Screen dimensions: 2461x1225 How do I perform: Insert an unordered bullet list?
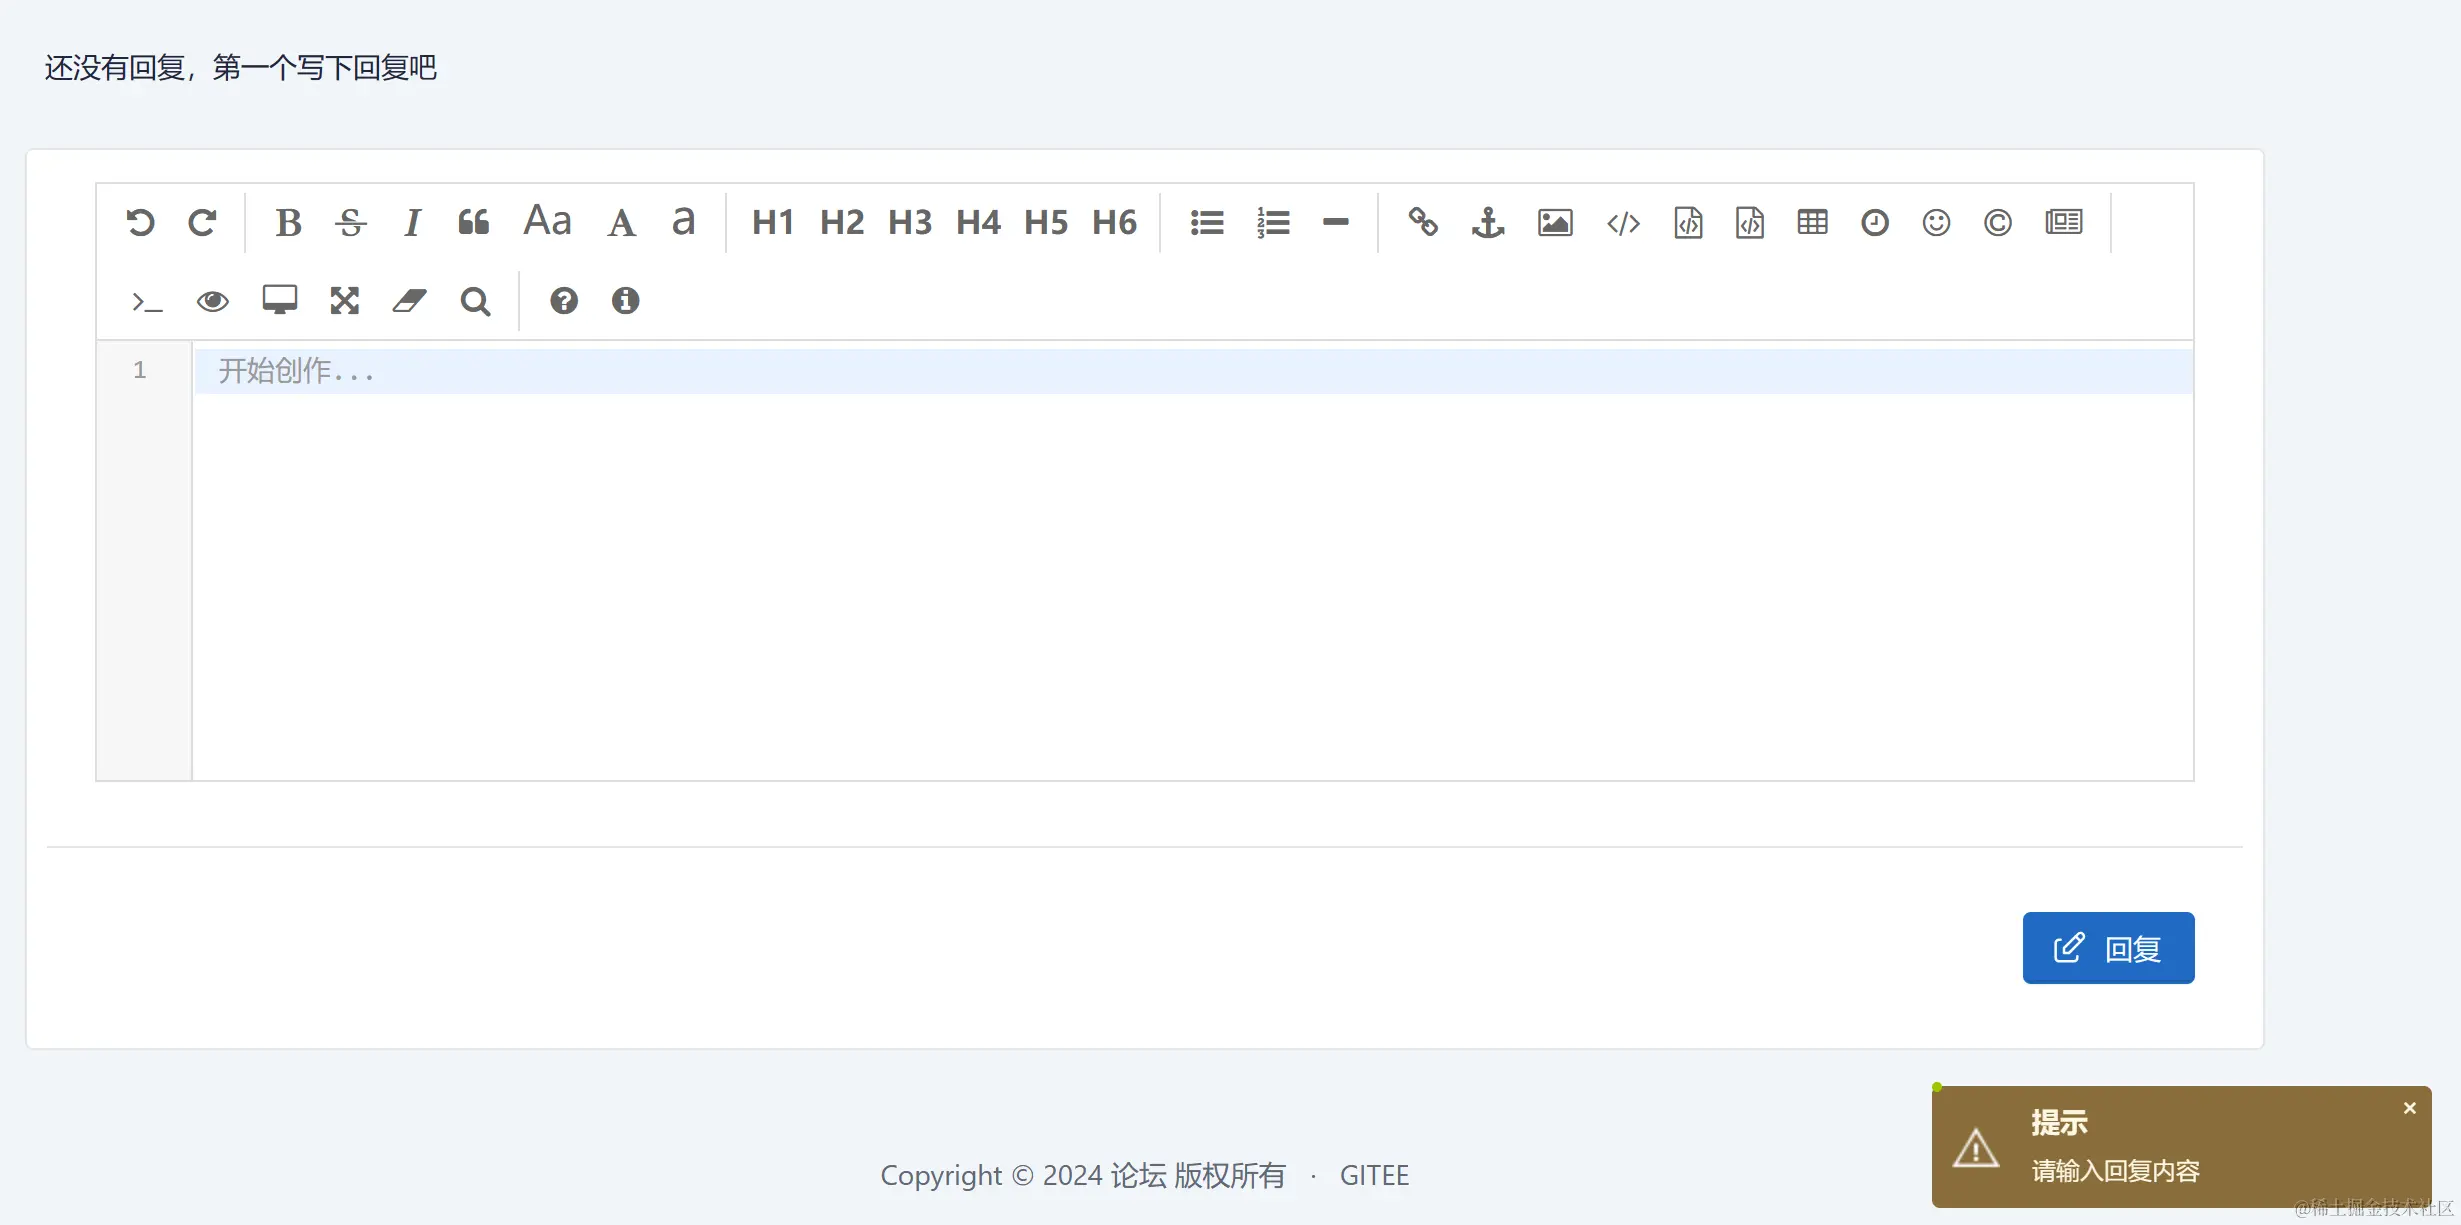pos(1207,222)
